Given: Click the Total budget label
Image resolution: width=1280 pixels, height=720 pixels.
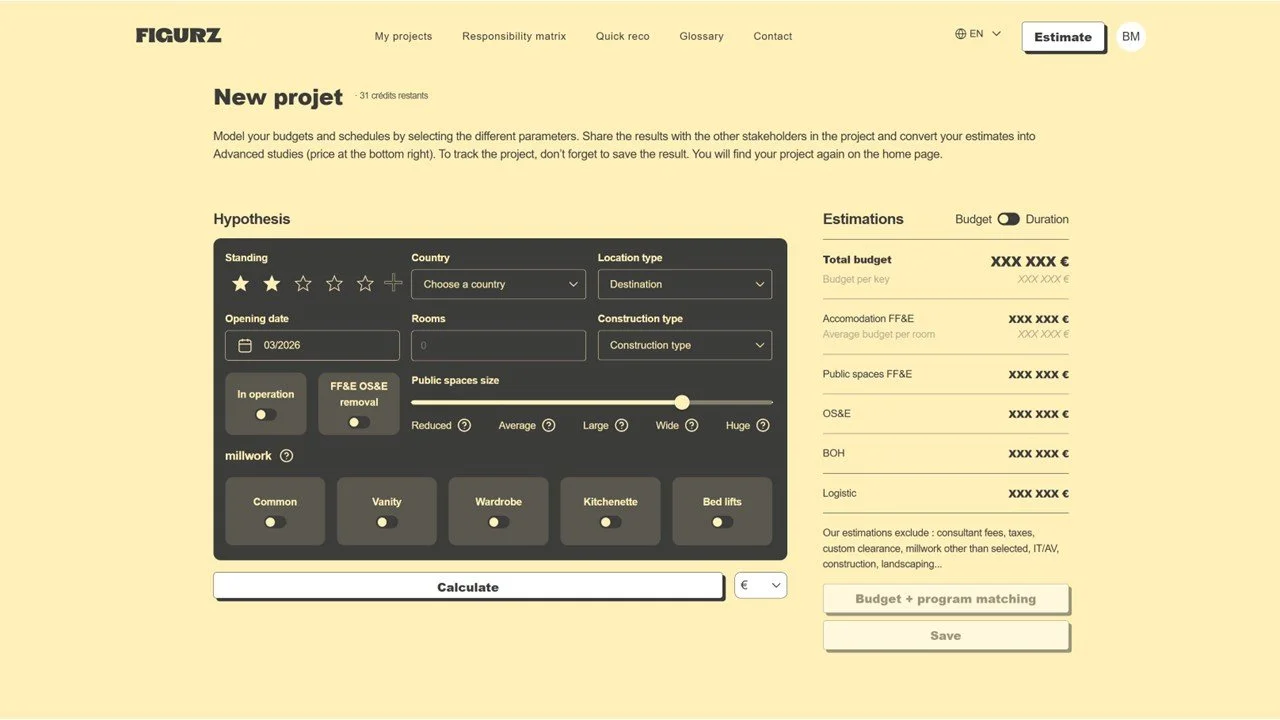Looking at the screenshot, I should pyautogui.click(x=857, y=260).
